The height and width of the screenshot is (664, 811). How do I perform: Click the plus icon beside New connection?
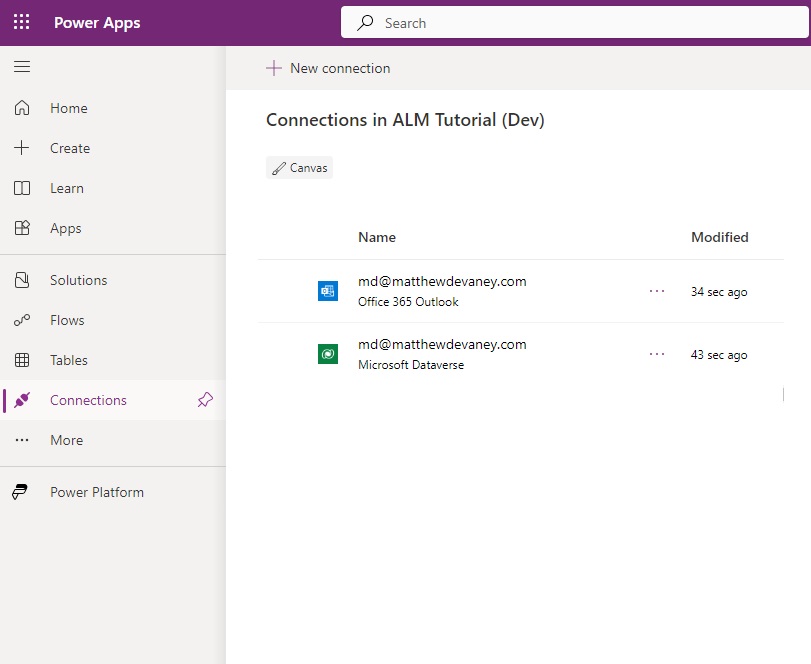274,68
